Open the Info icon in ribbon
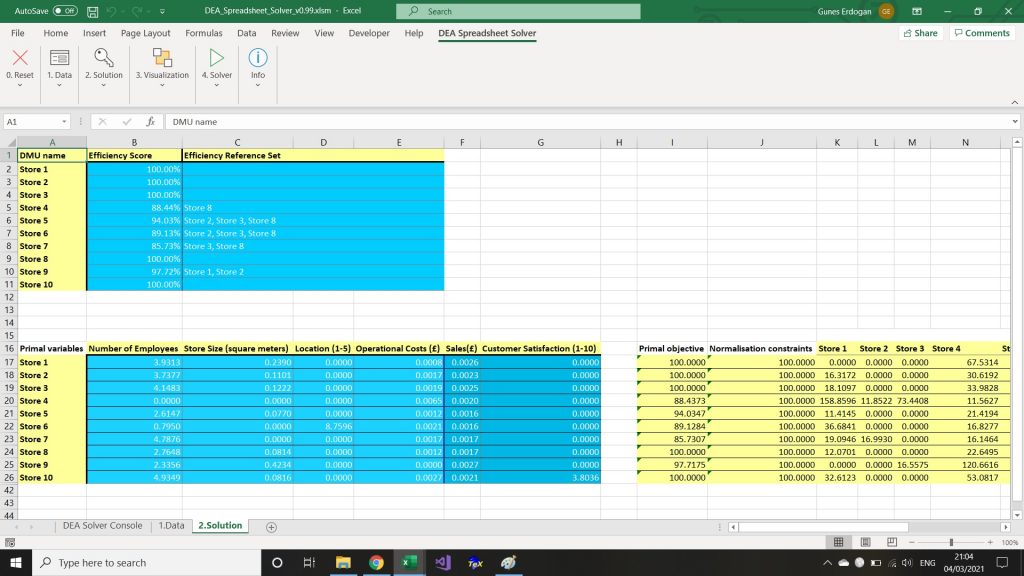The width and height of the screenshot is (1024, 576). 257,59
